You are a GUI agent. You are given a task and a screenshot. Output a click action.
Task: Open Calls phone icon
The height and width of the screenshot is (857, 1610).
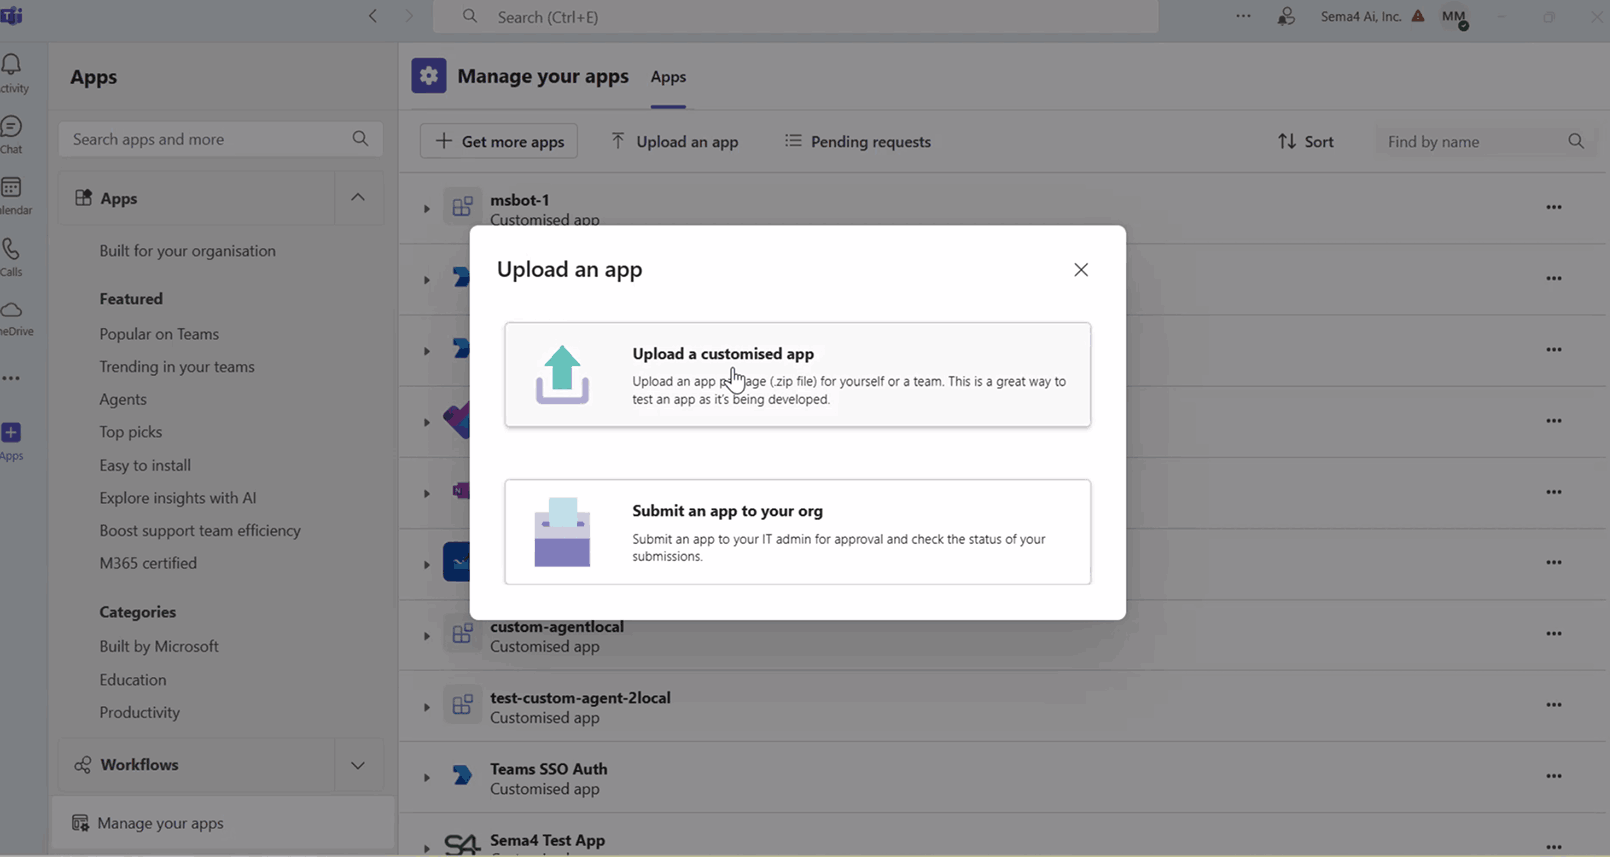tap(12, 250)
